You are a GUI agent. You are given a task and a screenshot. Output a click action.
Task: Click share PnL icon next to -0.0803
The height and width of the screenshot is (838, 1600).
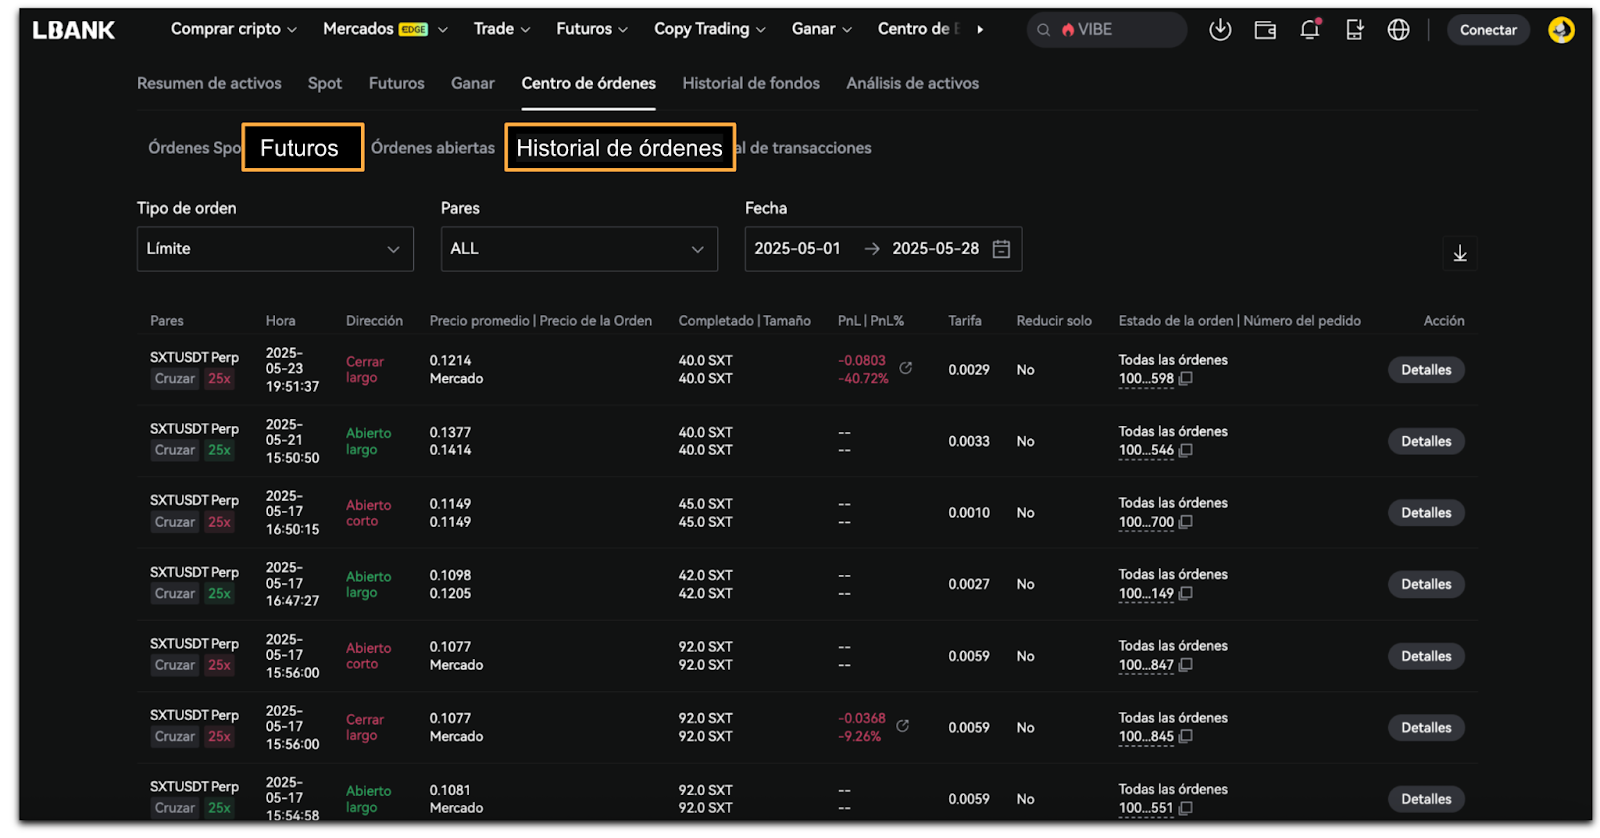coord(905,368)
